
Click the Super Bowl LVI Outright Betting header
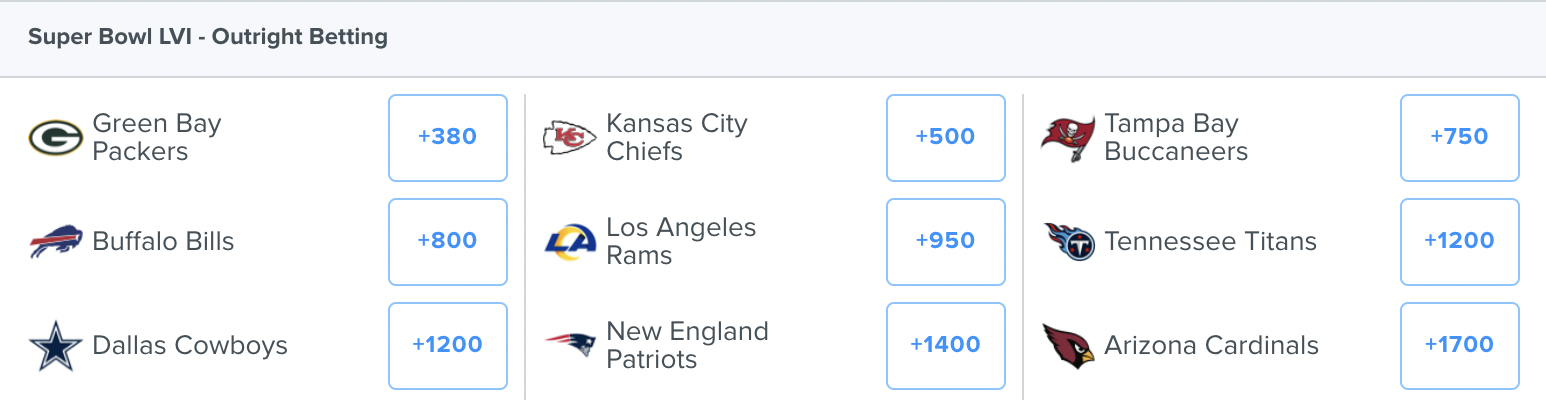pyautogui.click(x=208, y=38)
